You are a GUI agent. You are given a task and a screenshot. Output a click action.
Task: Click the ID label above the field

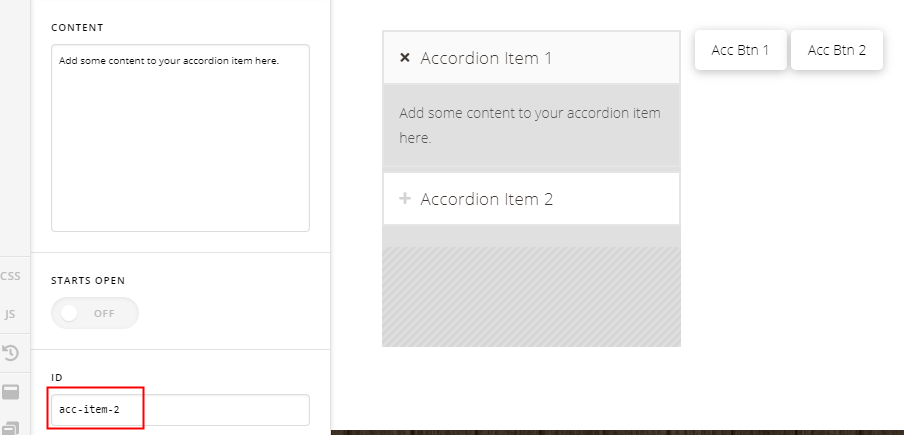(56, 377)
